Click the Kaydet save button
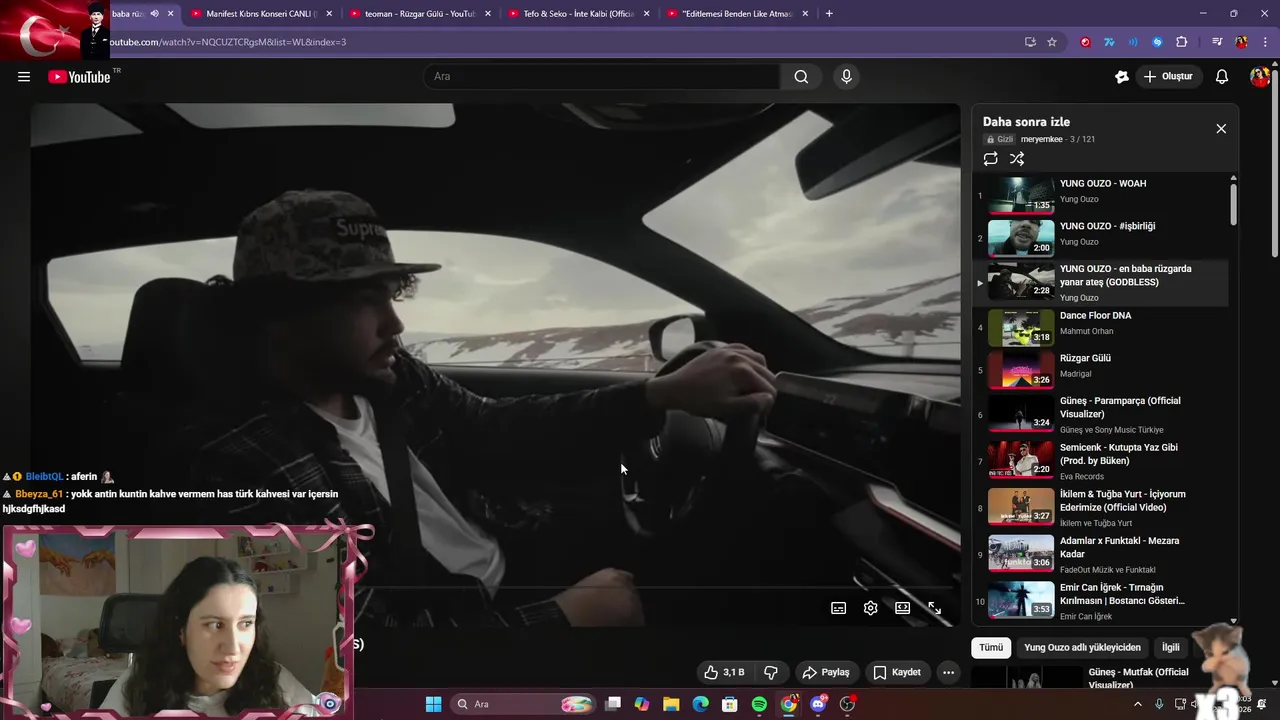This screenshot has height=720, width=1280. click(x=897, y=673)
